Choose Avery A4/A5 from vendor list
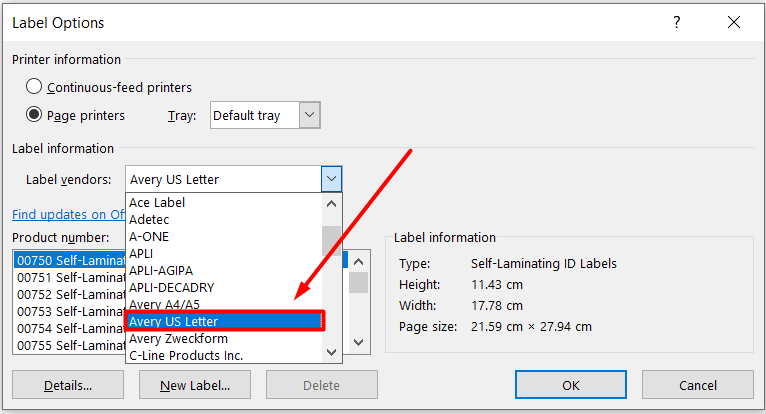766x414 pixels. 224,304
